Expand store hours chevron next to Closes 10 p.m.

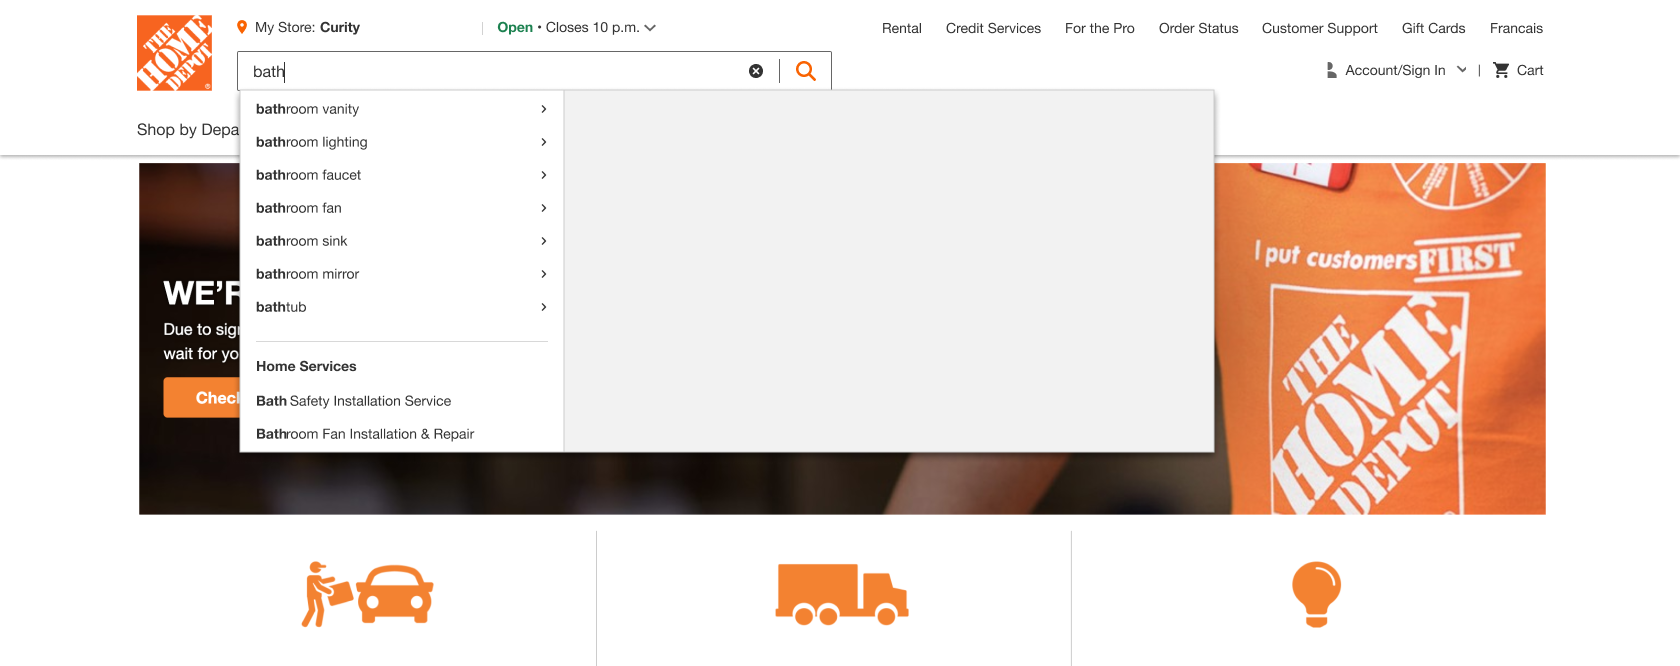point(650,28)
